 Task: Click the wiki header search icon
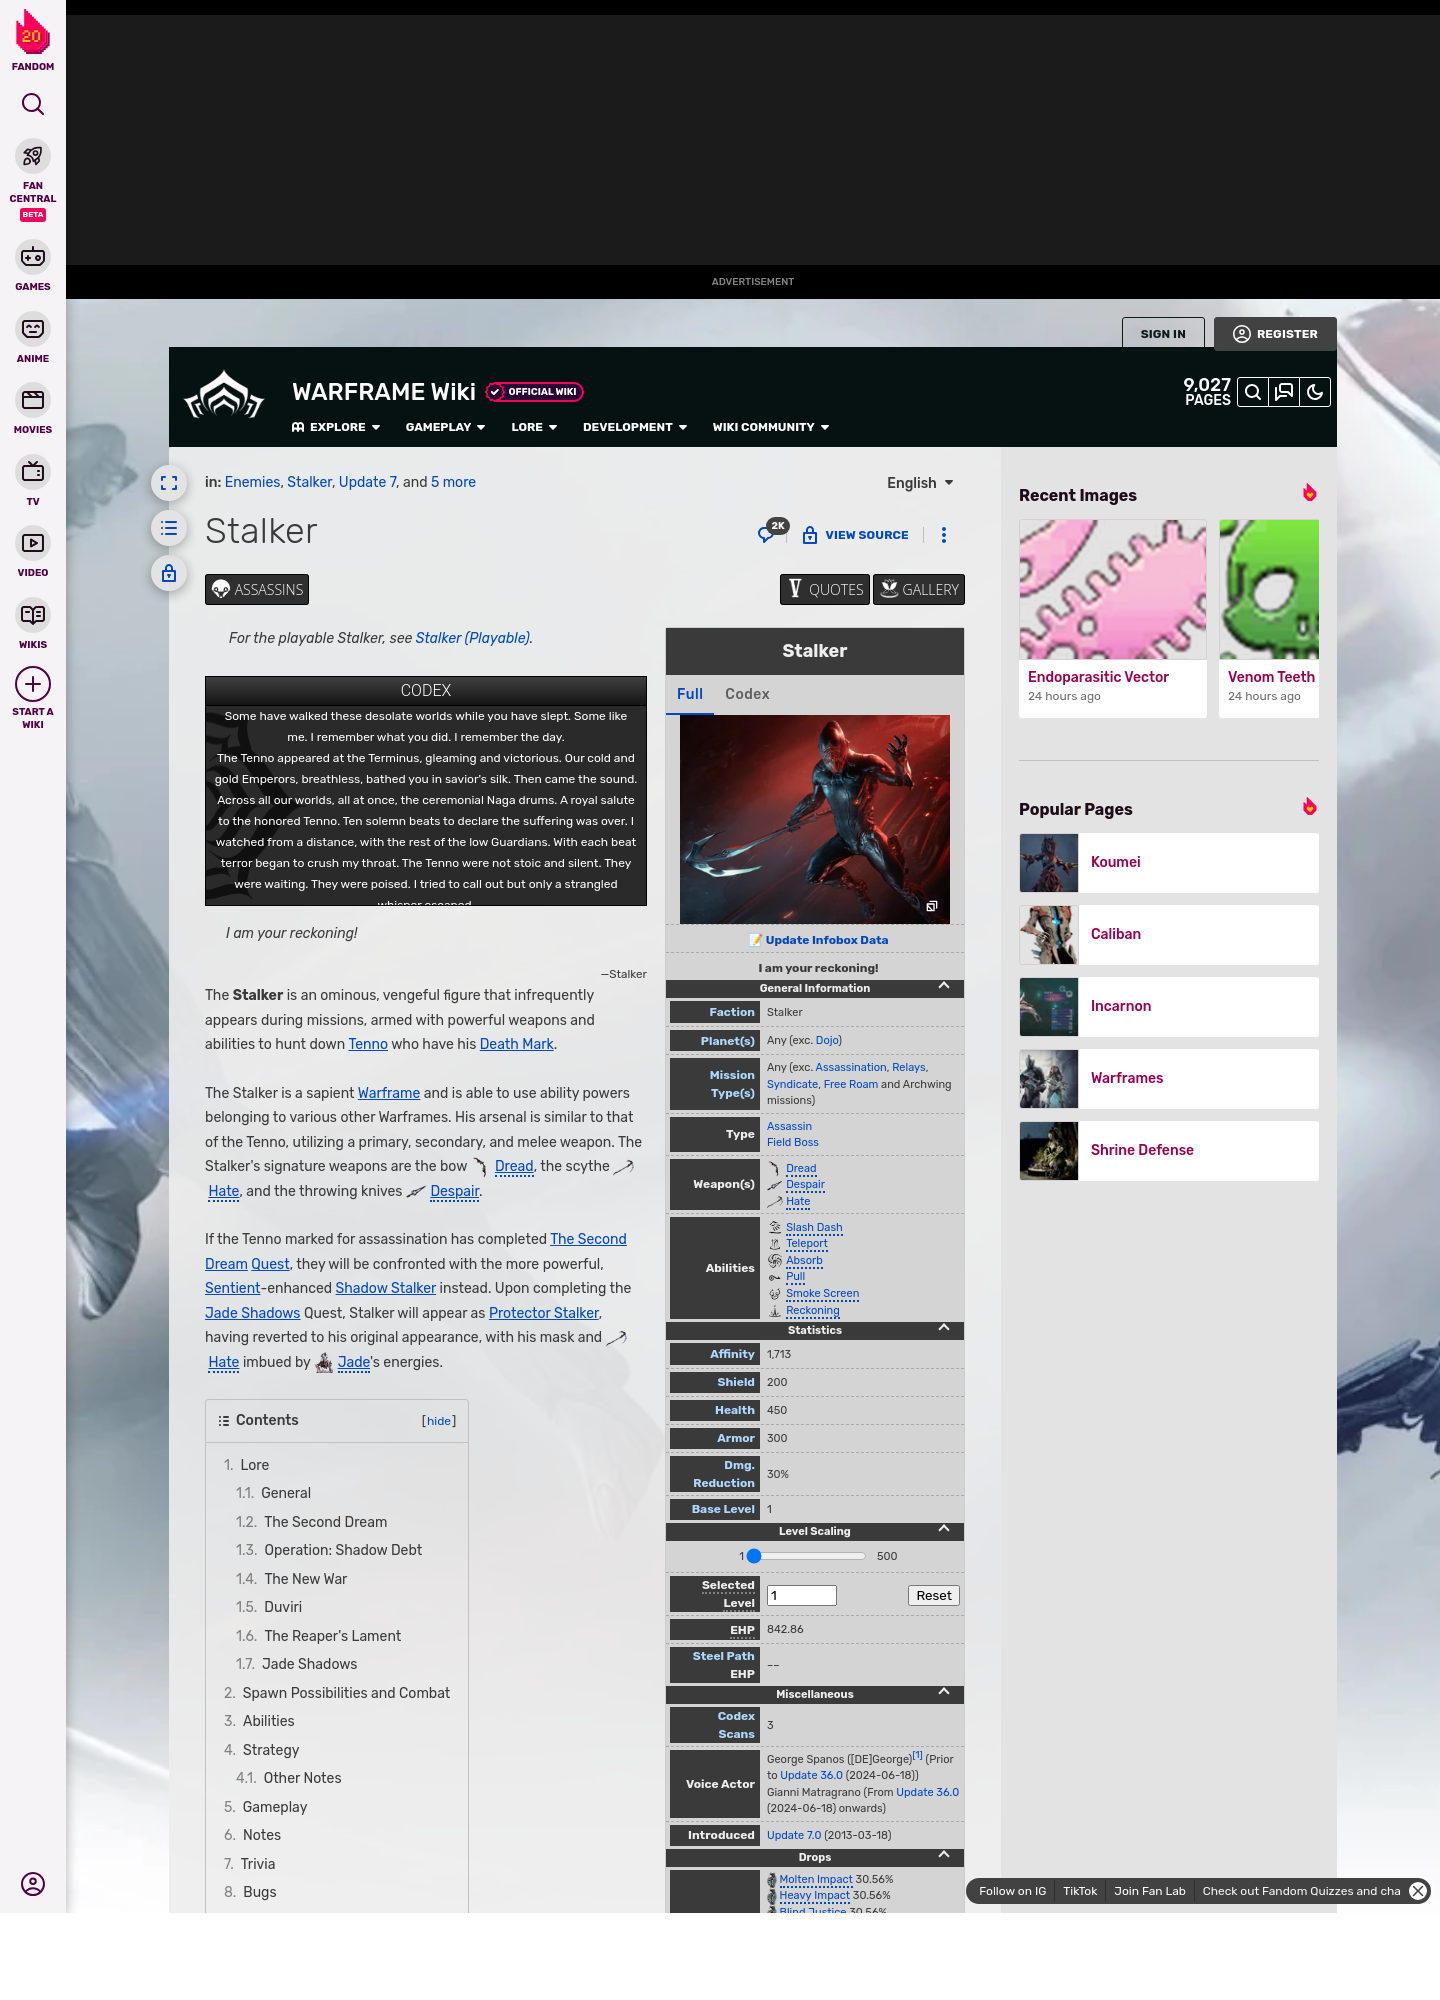[x=1253, y=392]
